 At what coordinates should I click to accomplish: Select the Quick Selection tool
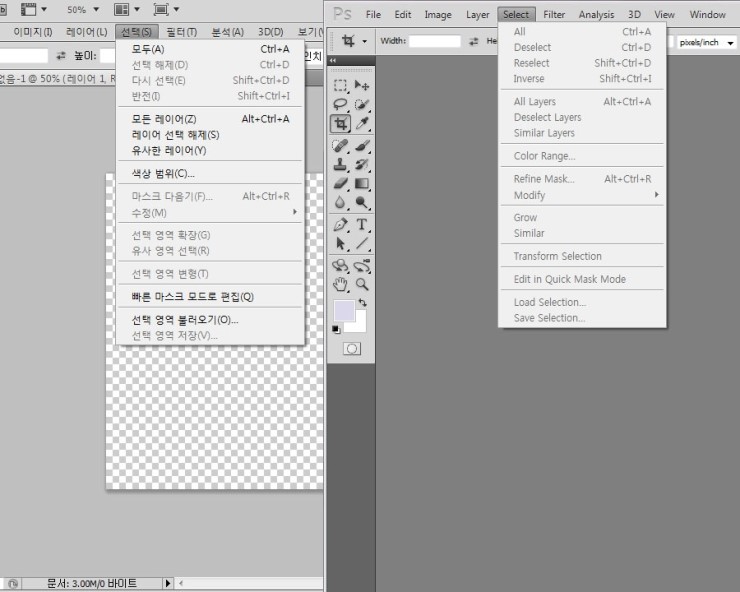tap(362, 104)
